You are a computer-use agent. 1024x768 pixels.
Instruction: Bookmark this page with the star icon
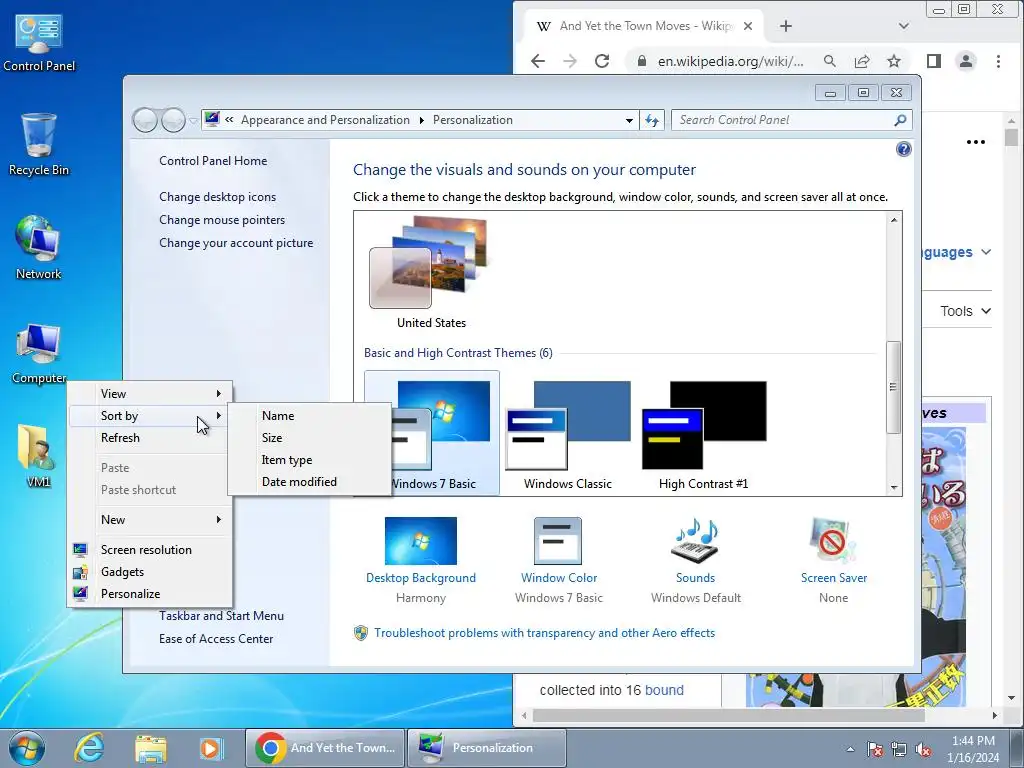click(x=894, y=61)
